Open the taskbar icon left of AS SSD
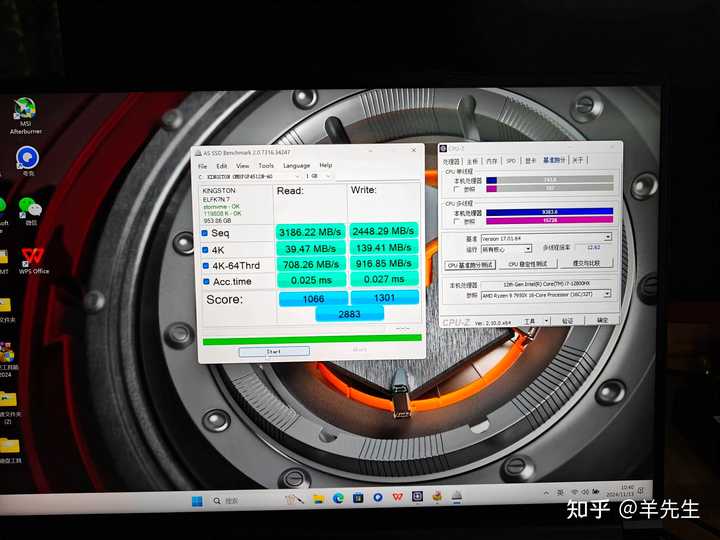Image resolution: width=720 pixels, height=540 pixels. point(437,496)
